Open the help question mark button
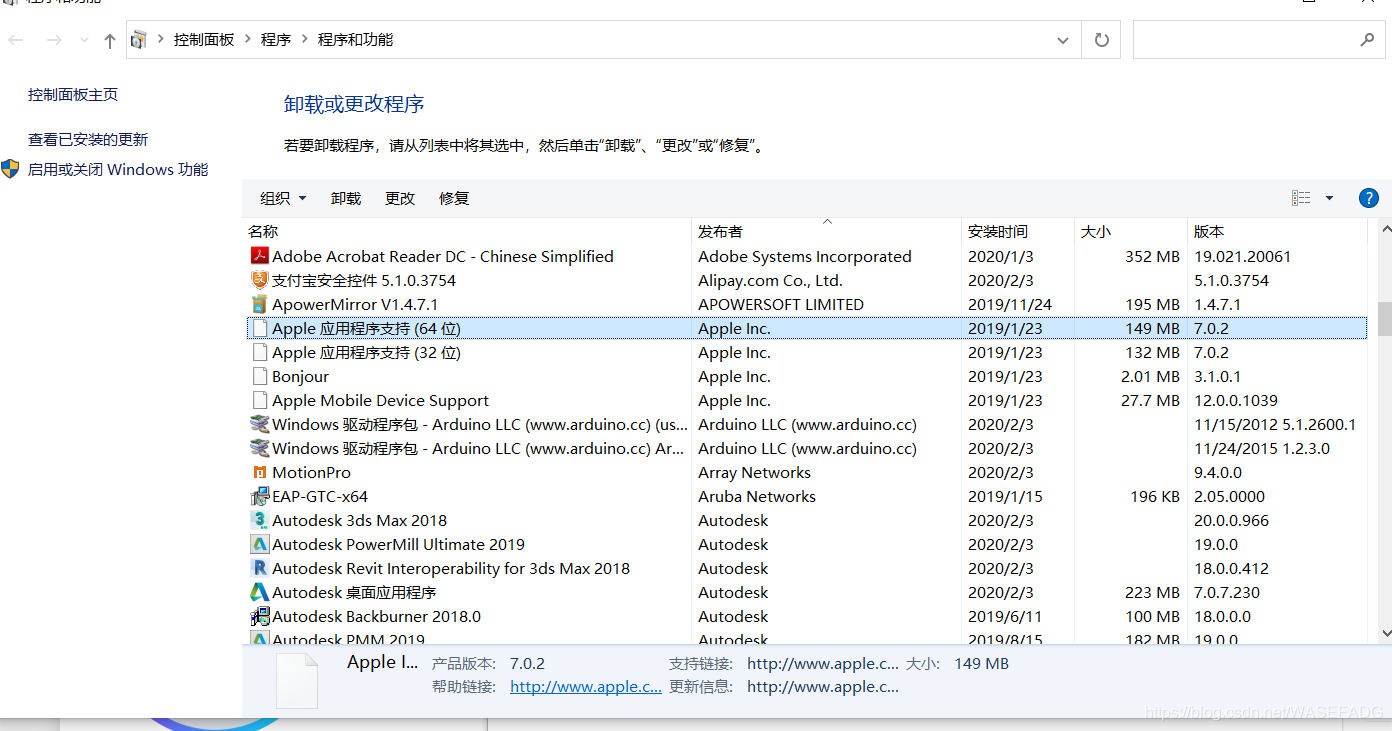 pos(1369,198)
